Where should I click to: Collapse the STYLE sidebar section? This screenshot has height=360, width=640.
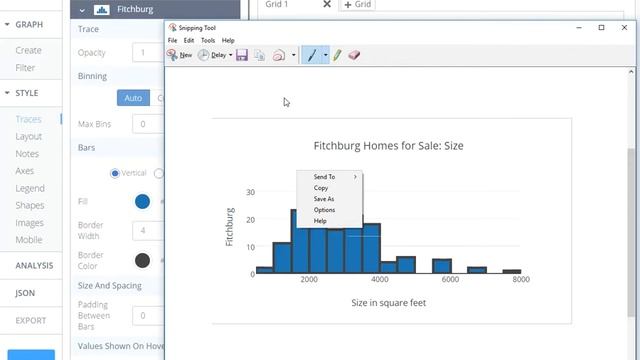click(7, 93)
